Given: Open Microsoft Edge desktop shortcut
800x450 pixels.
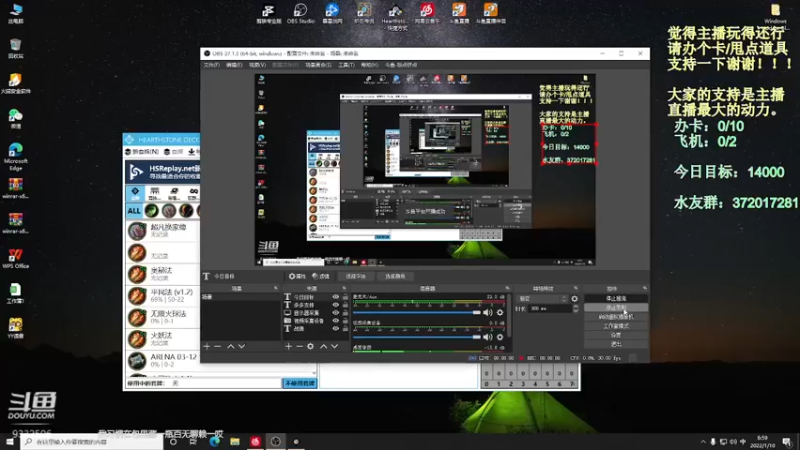Looking at the screenshot, I should point(15,157).
